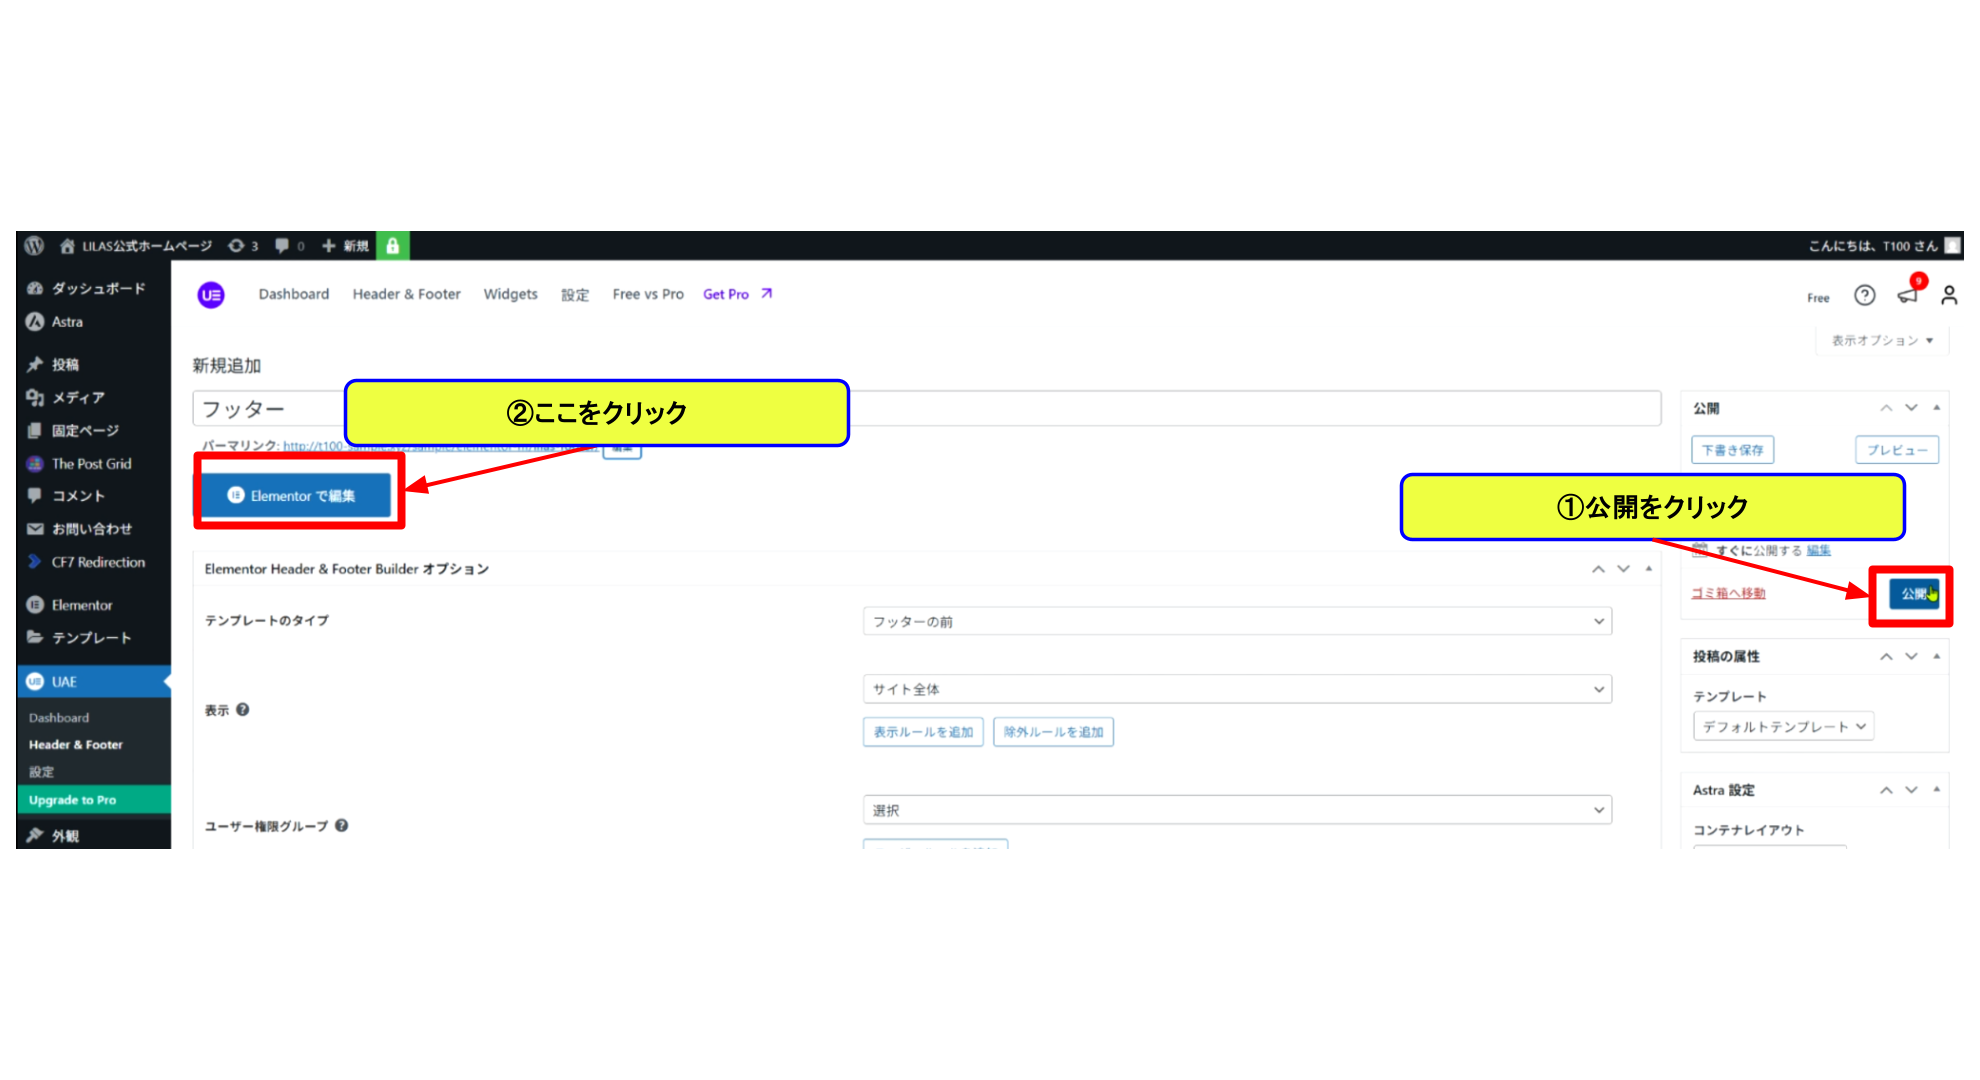The image size is (1980, 1080).
Task: Switch to top Header & Footer tab
Action: [x=407, y=294]
